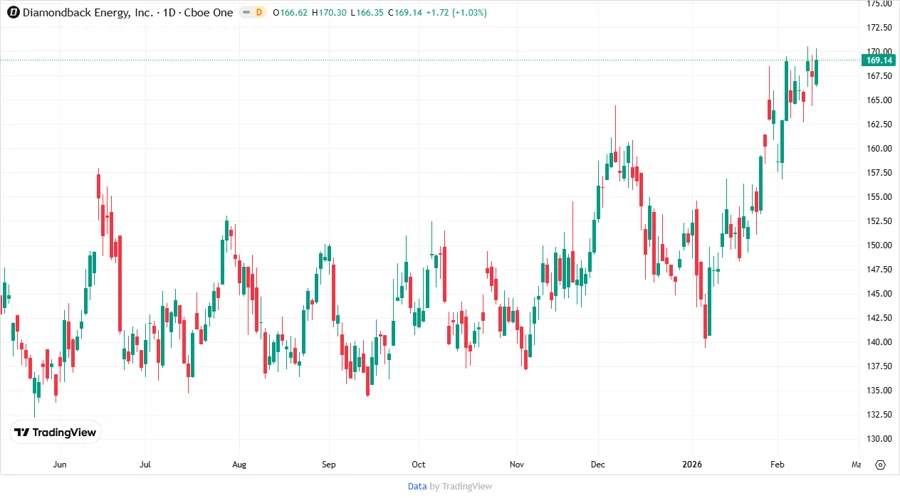This screenshot has height=498, width=900.
Task: Click the Dec label on time axis
Action: [x=598, y=464]
